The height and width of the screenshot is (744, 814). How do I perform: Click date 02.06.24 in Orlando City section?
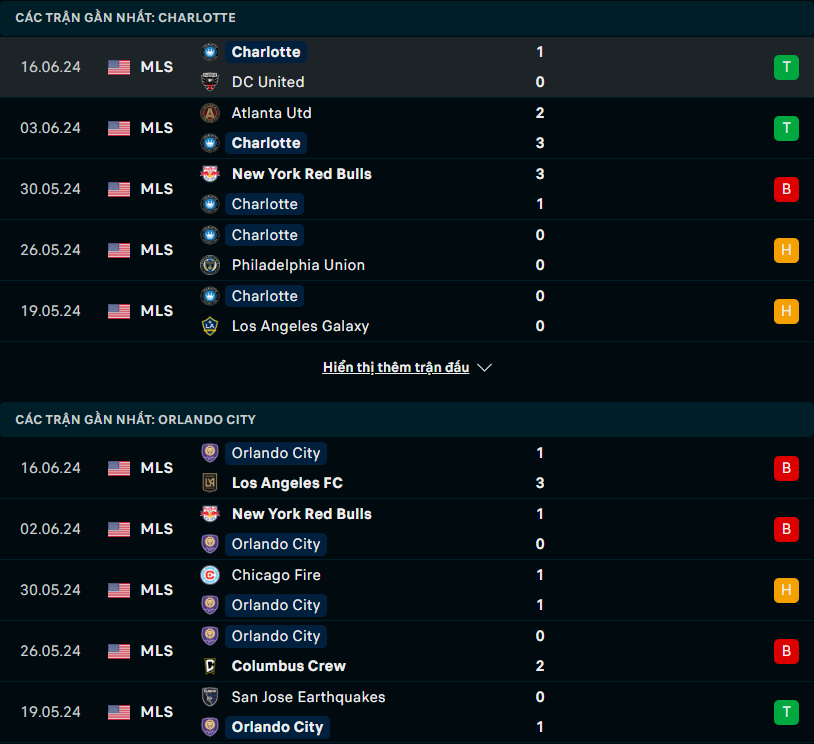click(x=50, y=529)
